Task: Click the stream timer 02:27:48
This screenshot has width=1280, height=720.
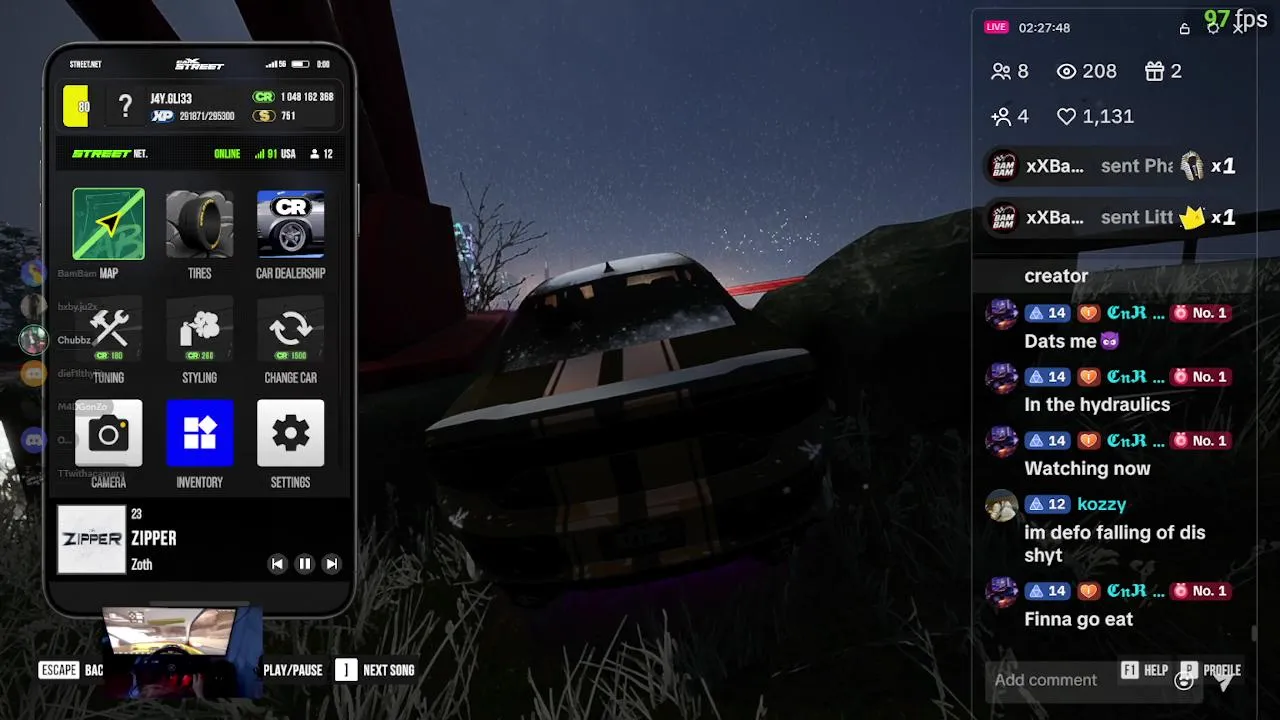Action: (1044, 28)
